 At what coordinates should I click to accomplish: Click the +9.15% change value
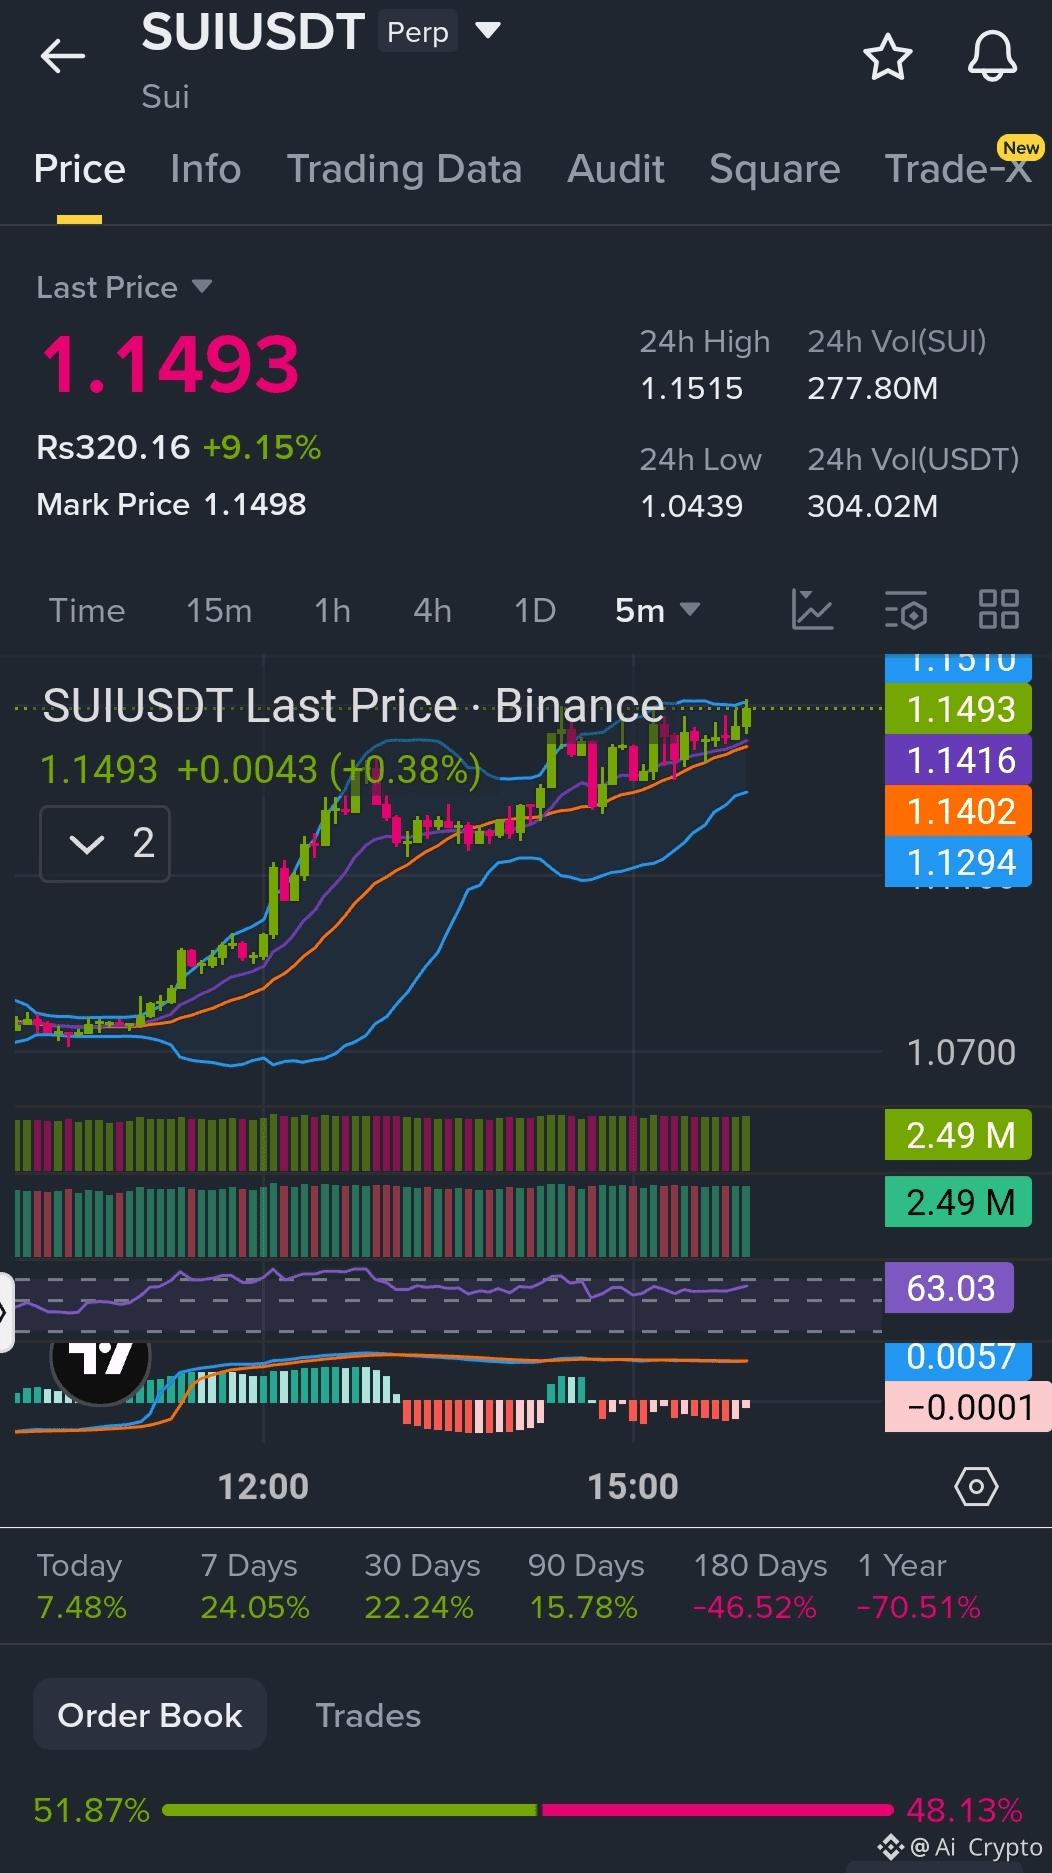coord(262,447)
